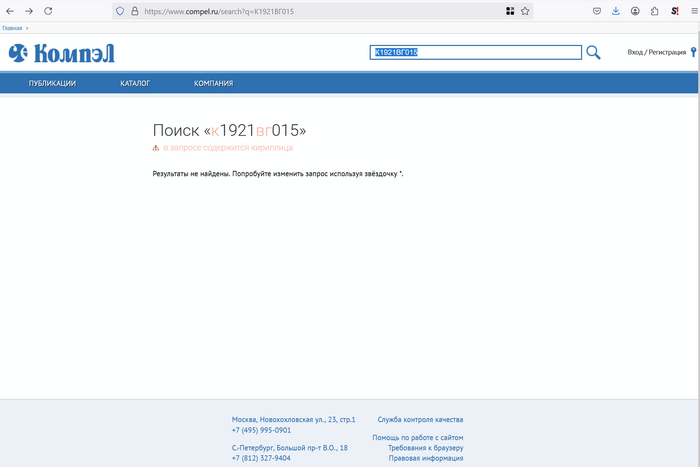This screenshot has height=467, width=700.
Task: Click the search field containing K1921ВГ015
Action: coord(475,52)
